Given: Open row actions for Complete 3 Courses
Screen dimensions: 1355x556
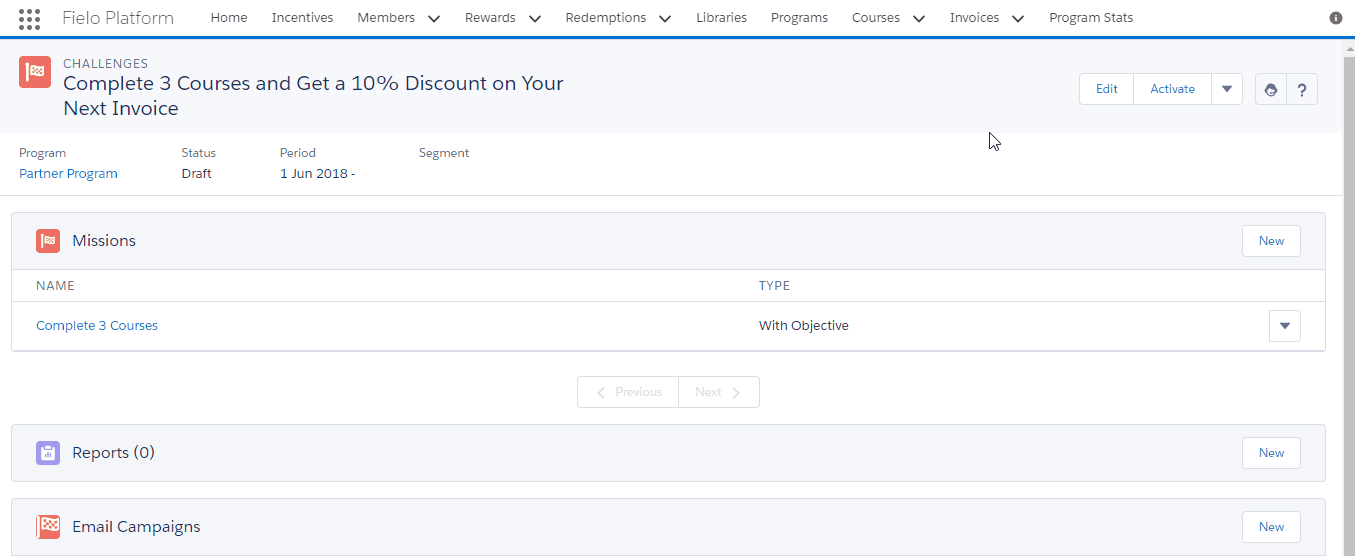Looking at the screenshot, I should point(1285,326).
